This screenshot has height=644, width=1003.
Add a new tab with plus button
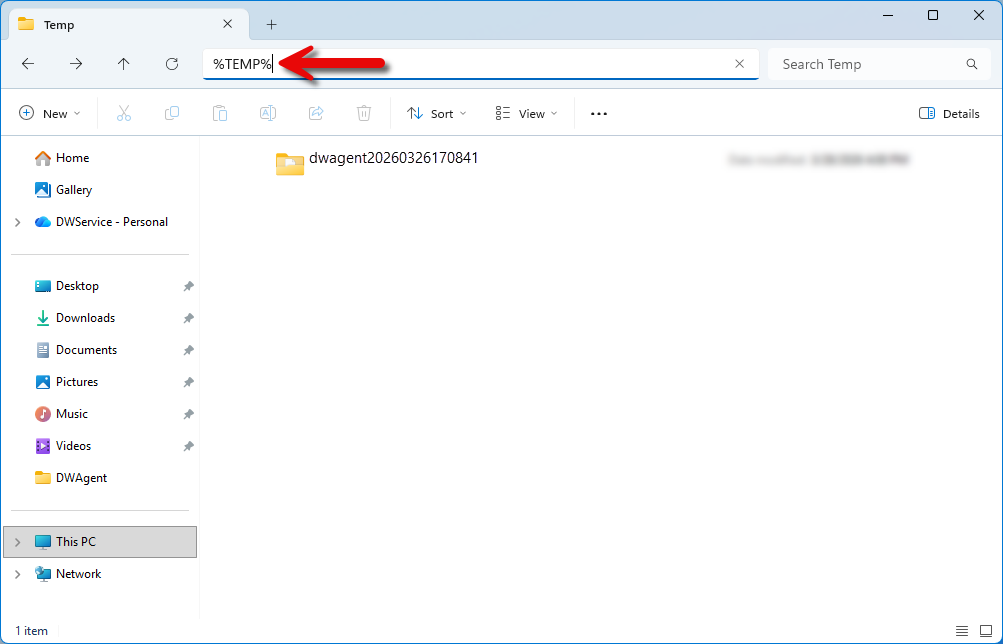271,25
